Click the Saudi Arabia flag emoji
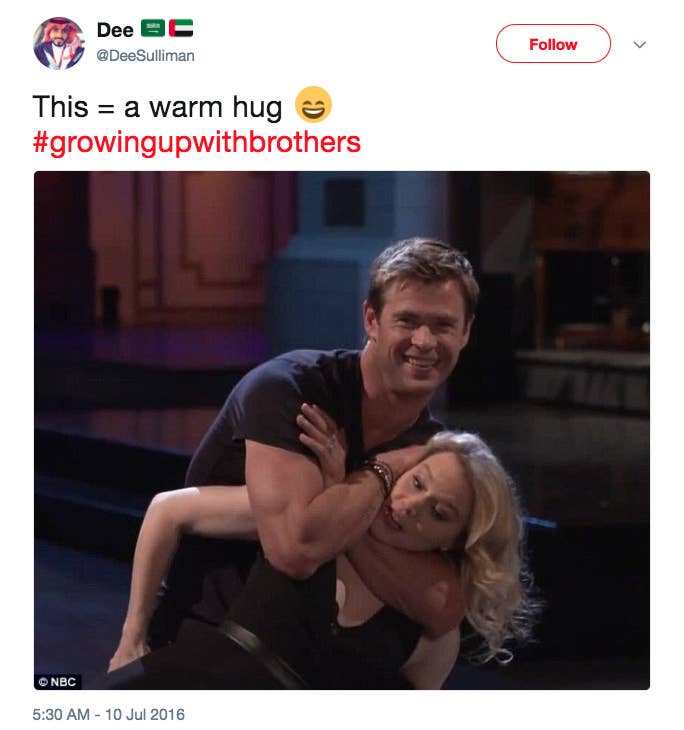This screenshot has height=730, width=684. tap(153, 28)
